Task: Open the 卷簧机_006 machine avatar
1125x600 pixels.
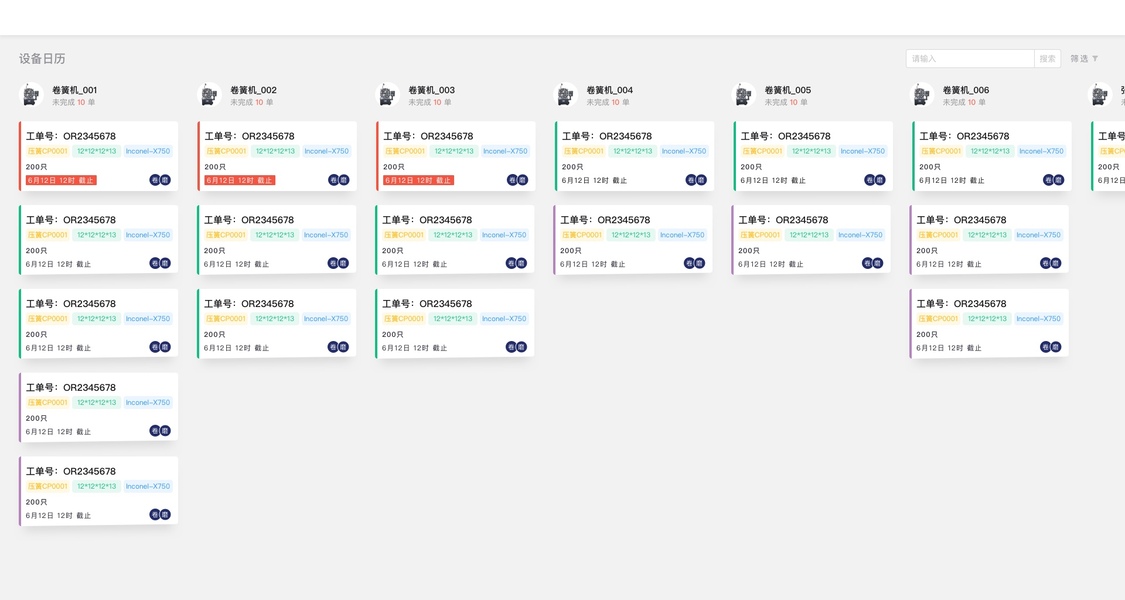Action: point(921,95)
